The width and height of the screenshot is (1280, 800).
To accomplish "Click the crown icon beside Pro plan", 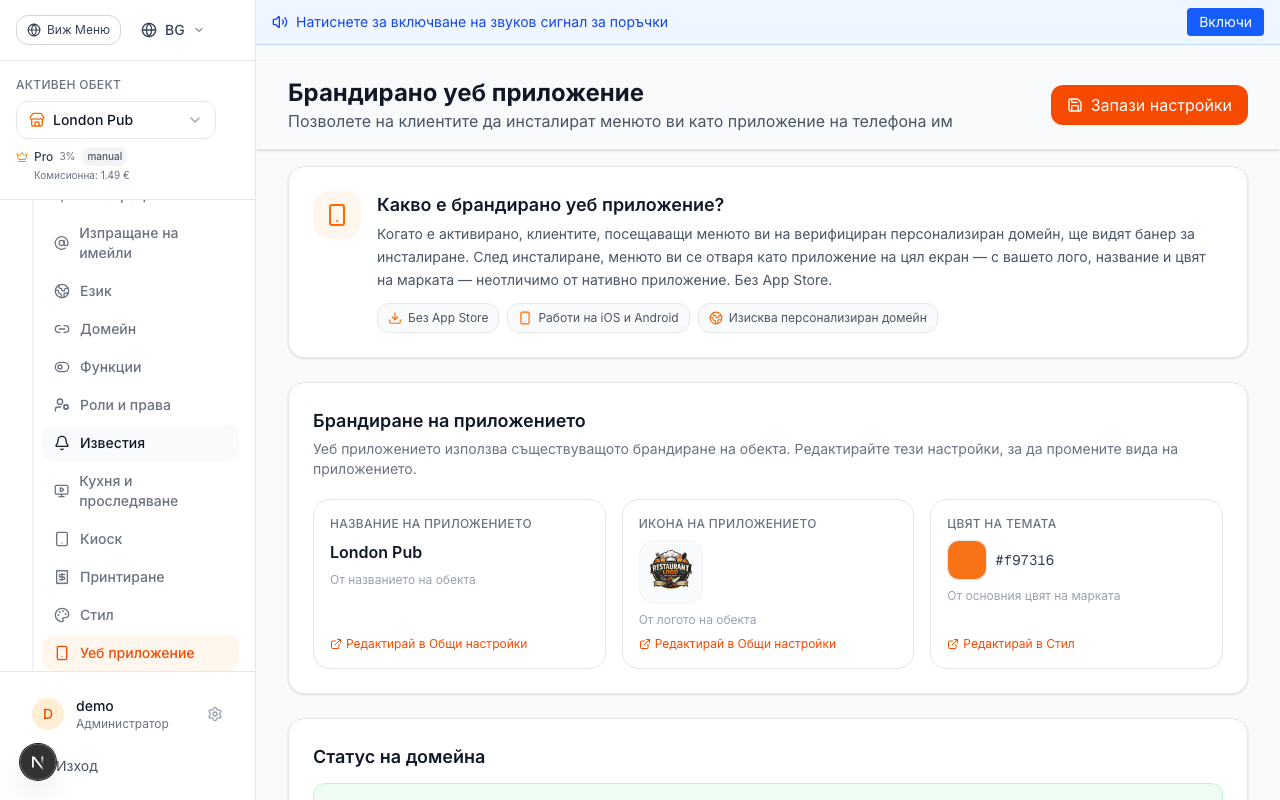I will coord(22,157).
